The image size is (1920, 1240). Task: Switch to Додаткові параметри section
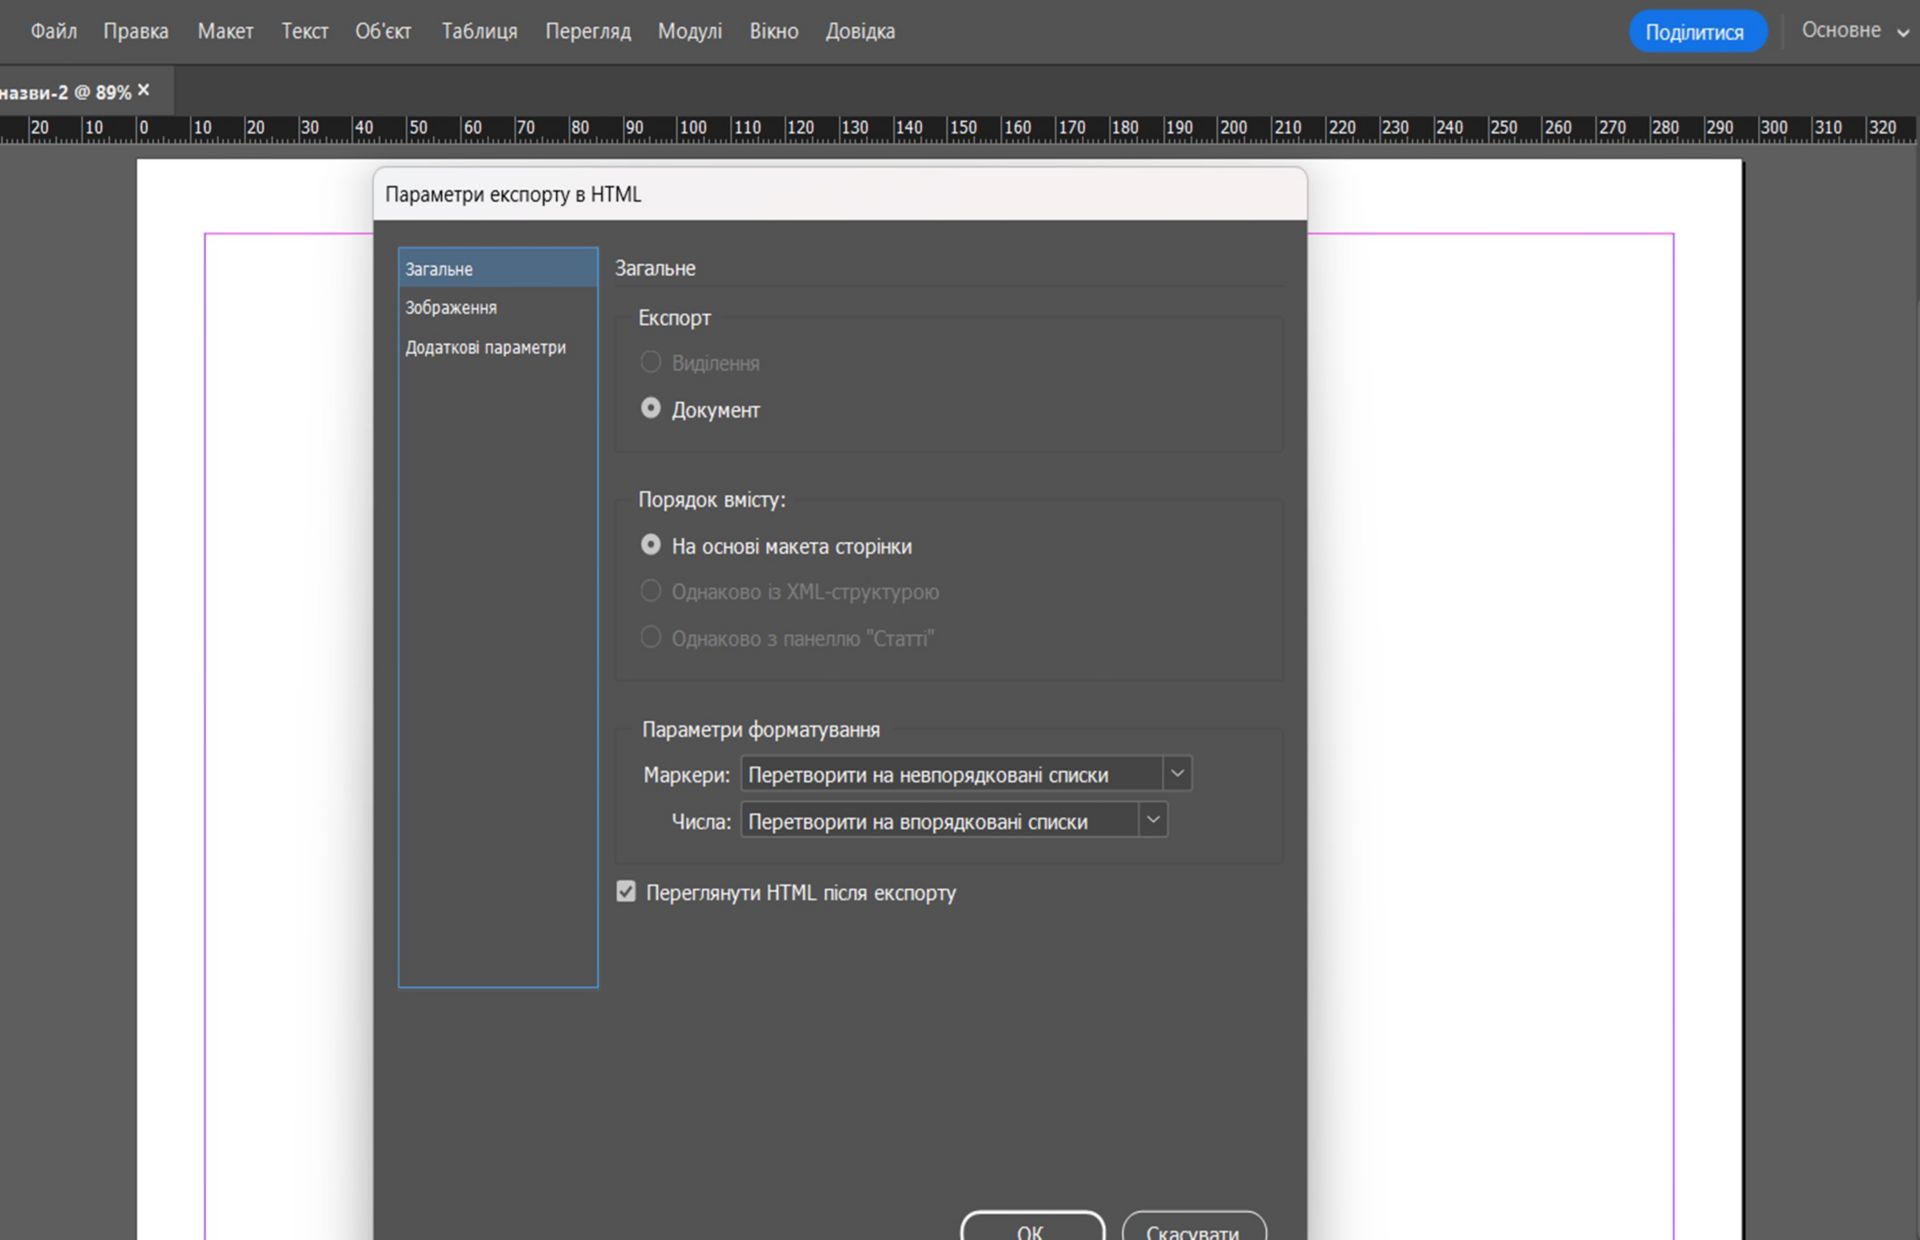click(485, 348)
